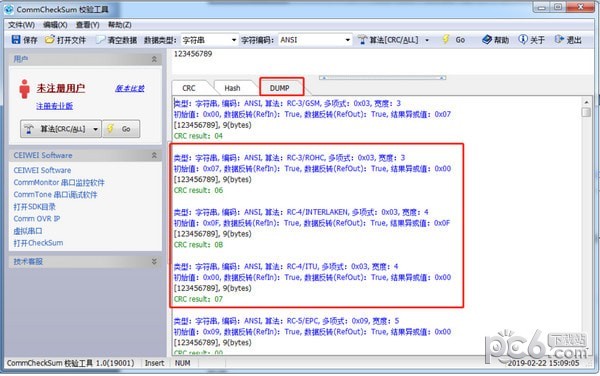Click toolbar 算法[CRC/ALL] button

(388, 40)
